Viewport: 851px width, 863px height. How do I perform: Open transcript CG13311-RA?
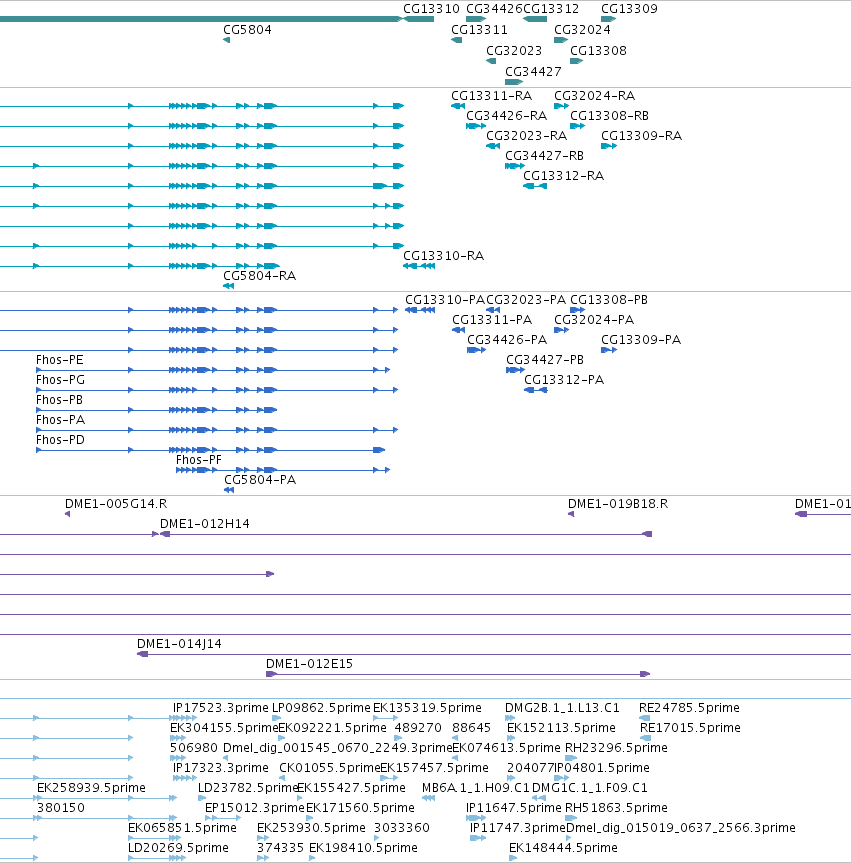[492, 96]
